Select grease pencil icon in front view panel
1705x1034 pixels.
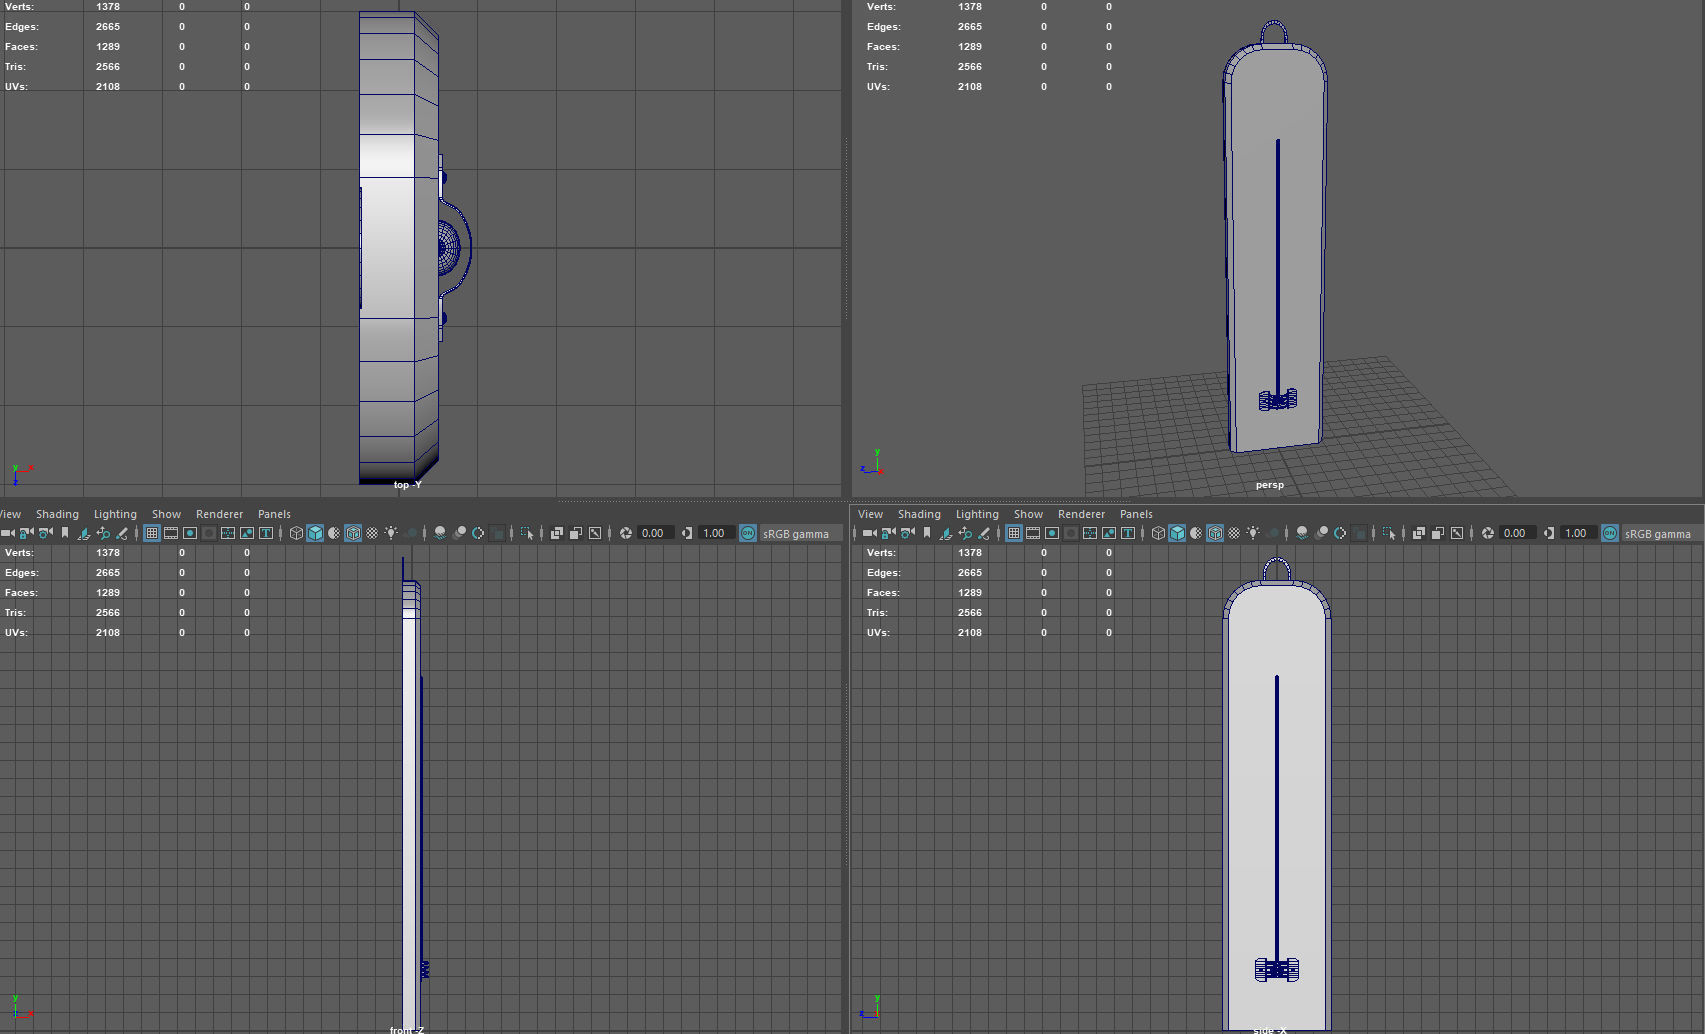[x=122, y=533]
